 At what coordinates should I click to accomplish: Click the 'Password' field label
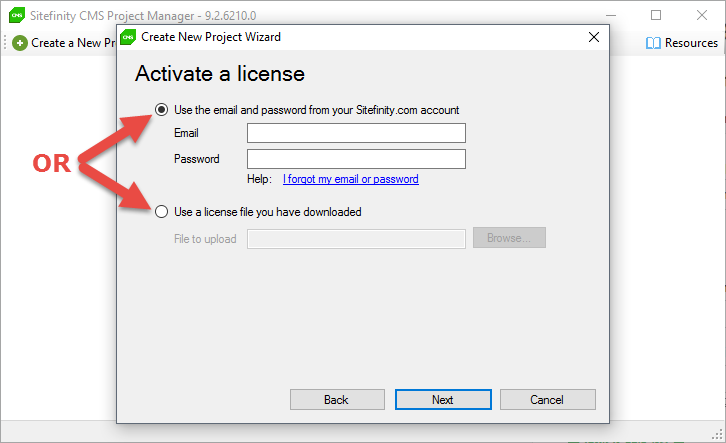(x=197, y=159)
